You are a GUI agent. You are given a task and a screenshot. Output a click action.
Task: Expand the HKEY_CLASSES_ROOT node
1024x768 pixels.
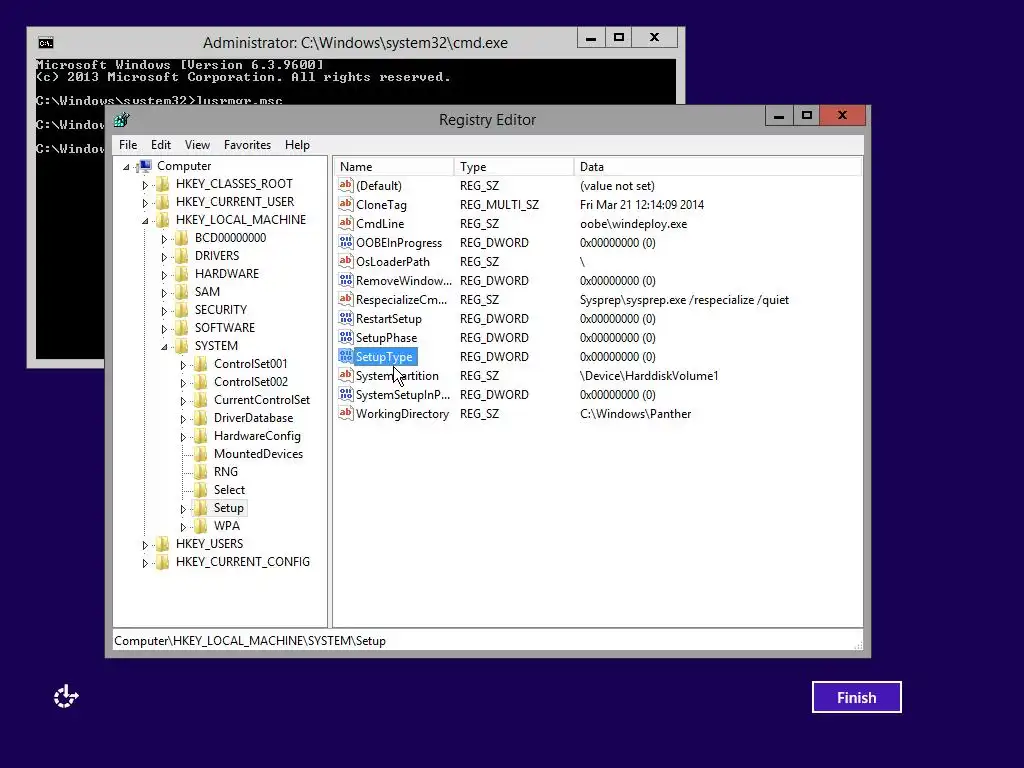145,185
